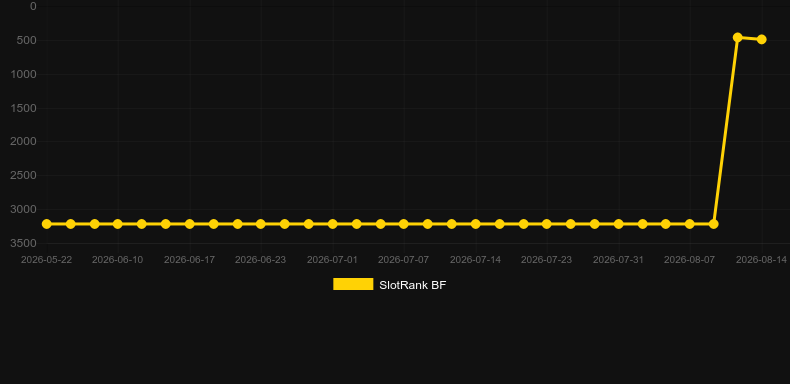
Task: Click the 2026-07-31 date axis label
Action: [x=619, y=260]
